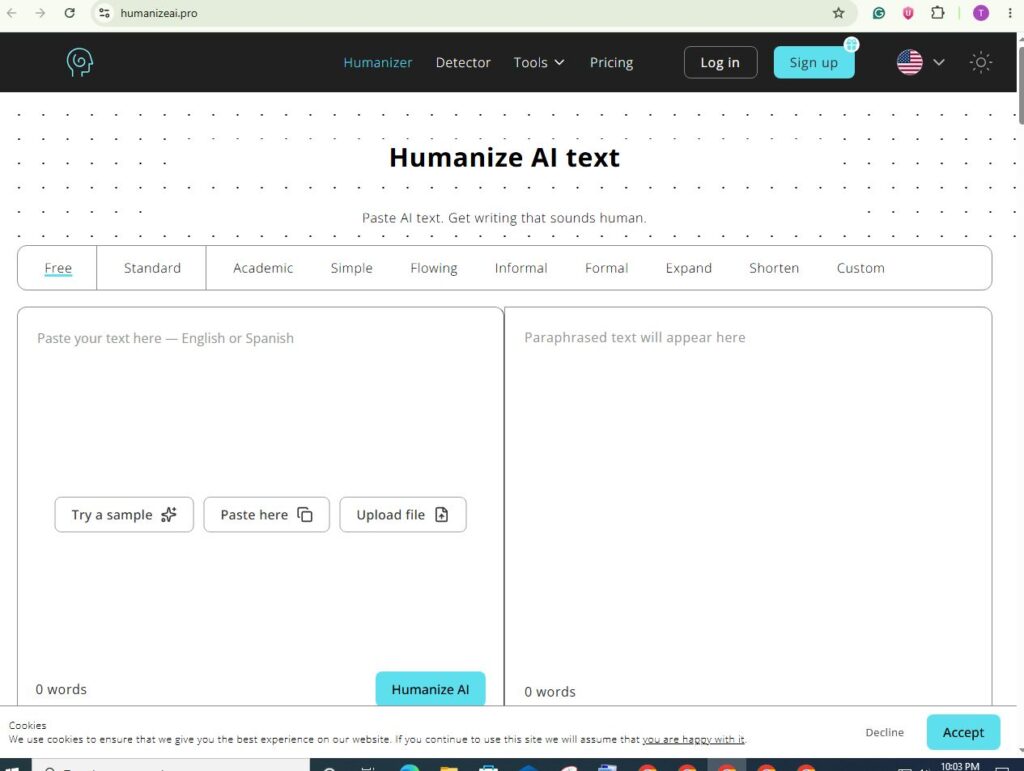Click the humanizeai.pro address bar URL

tap(159, 13)
